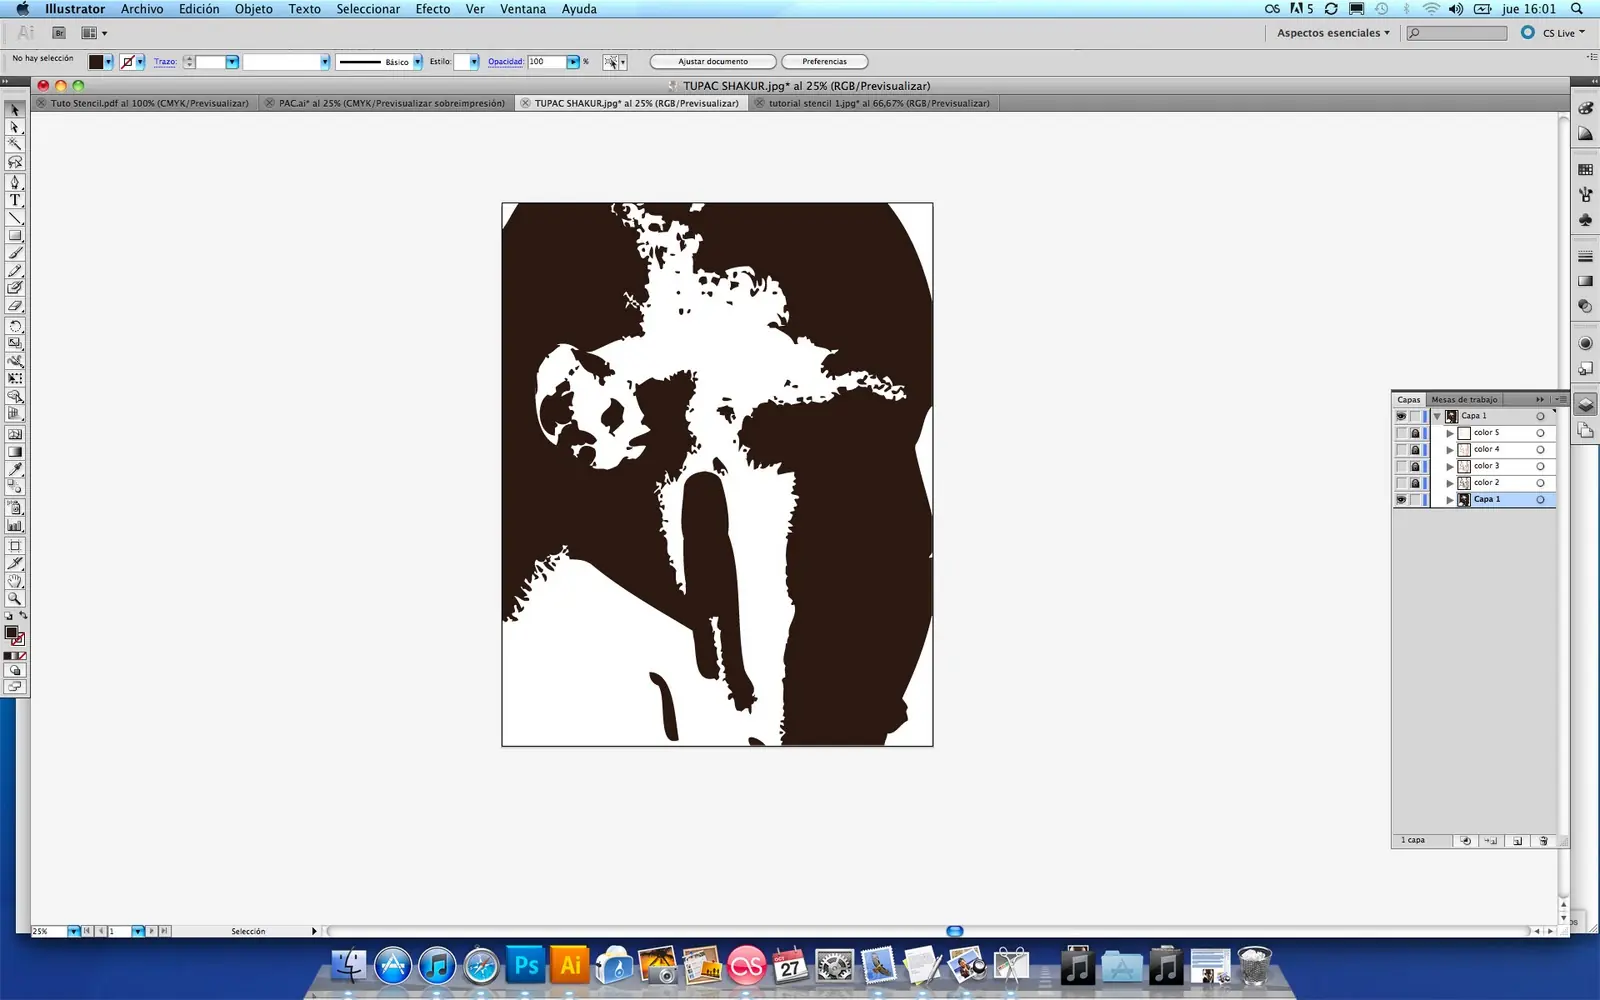Unlock the color 4 layer

tap(1415, 449)
